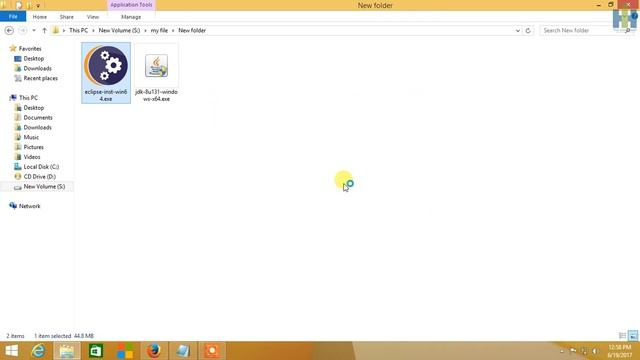Refresh the New folder view

(528, 31)
